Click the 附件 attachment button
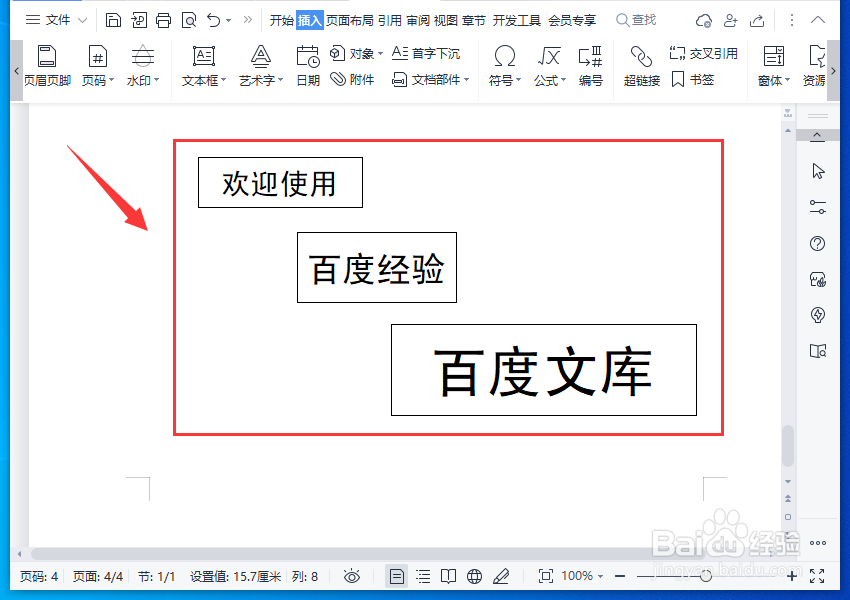The width and height of the screenshot is (850, 600). coord(352,80)
